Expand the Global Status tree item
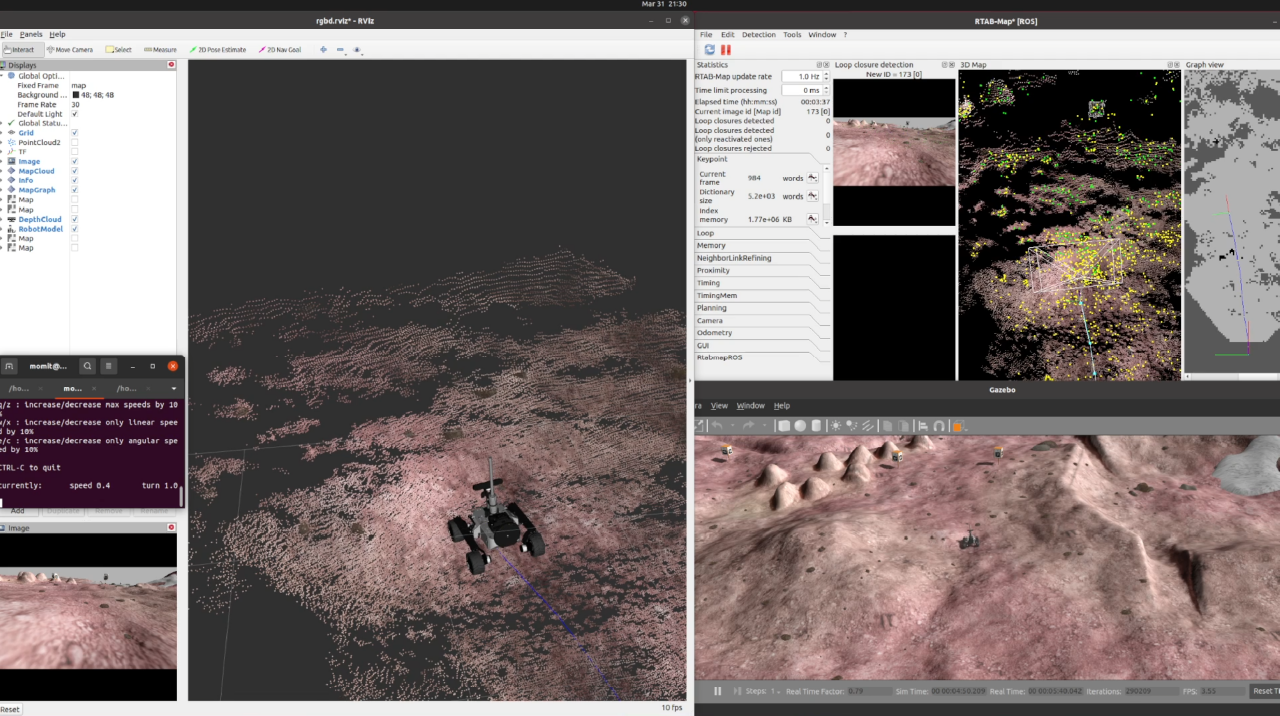 [x=2, y=123]
